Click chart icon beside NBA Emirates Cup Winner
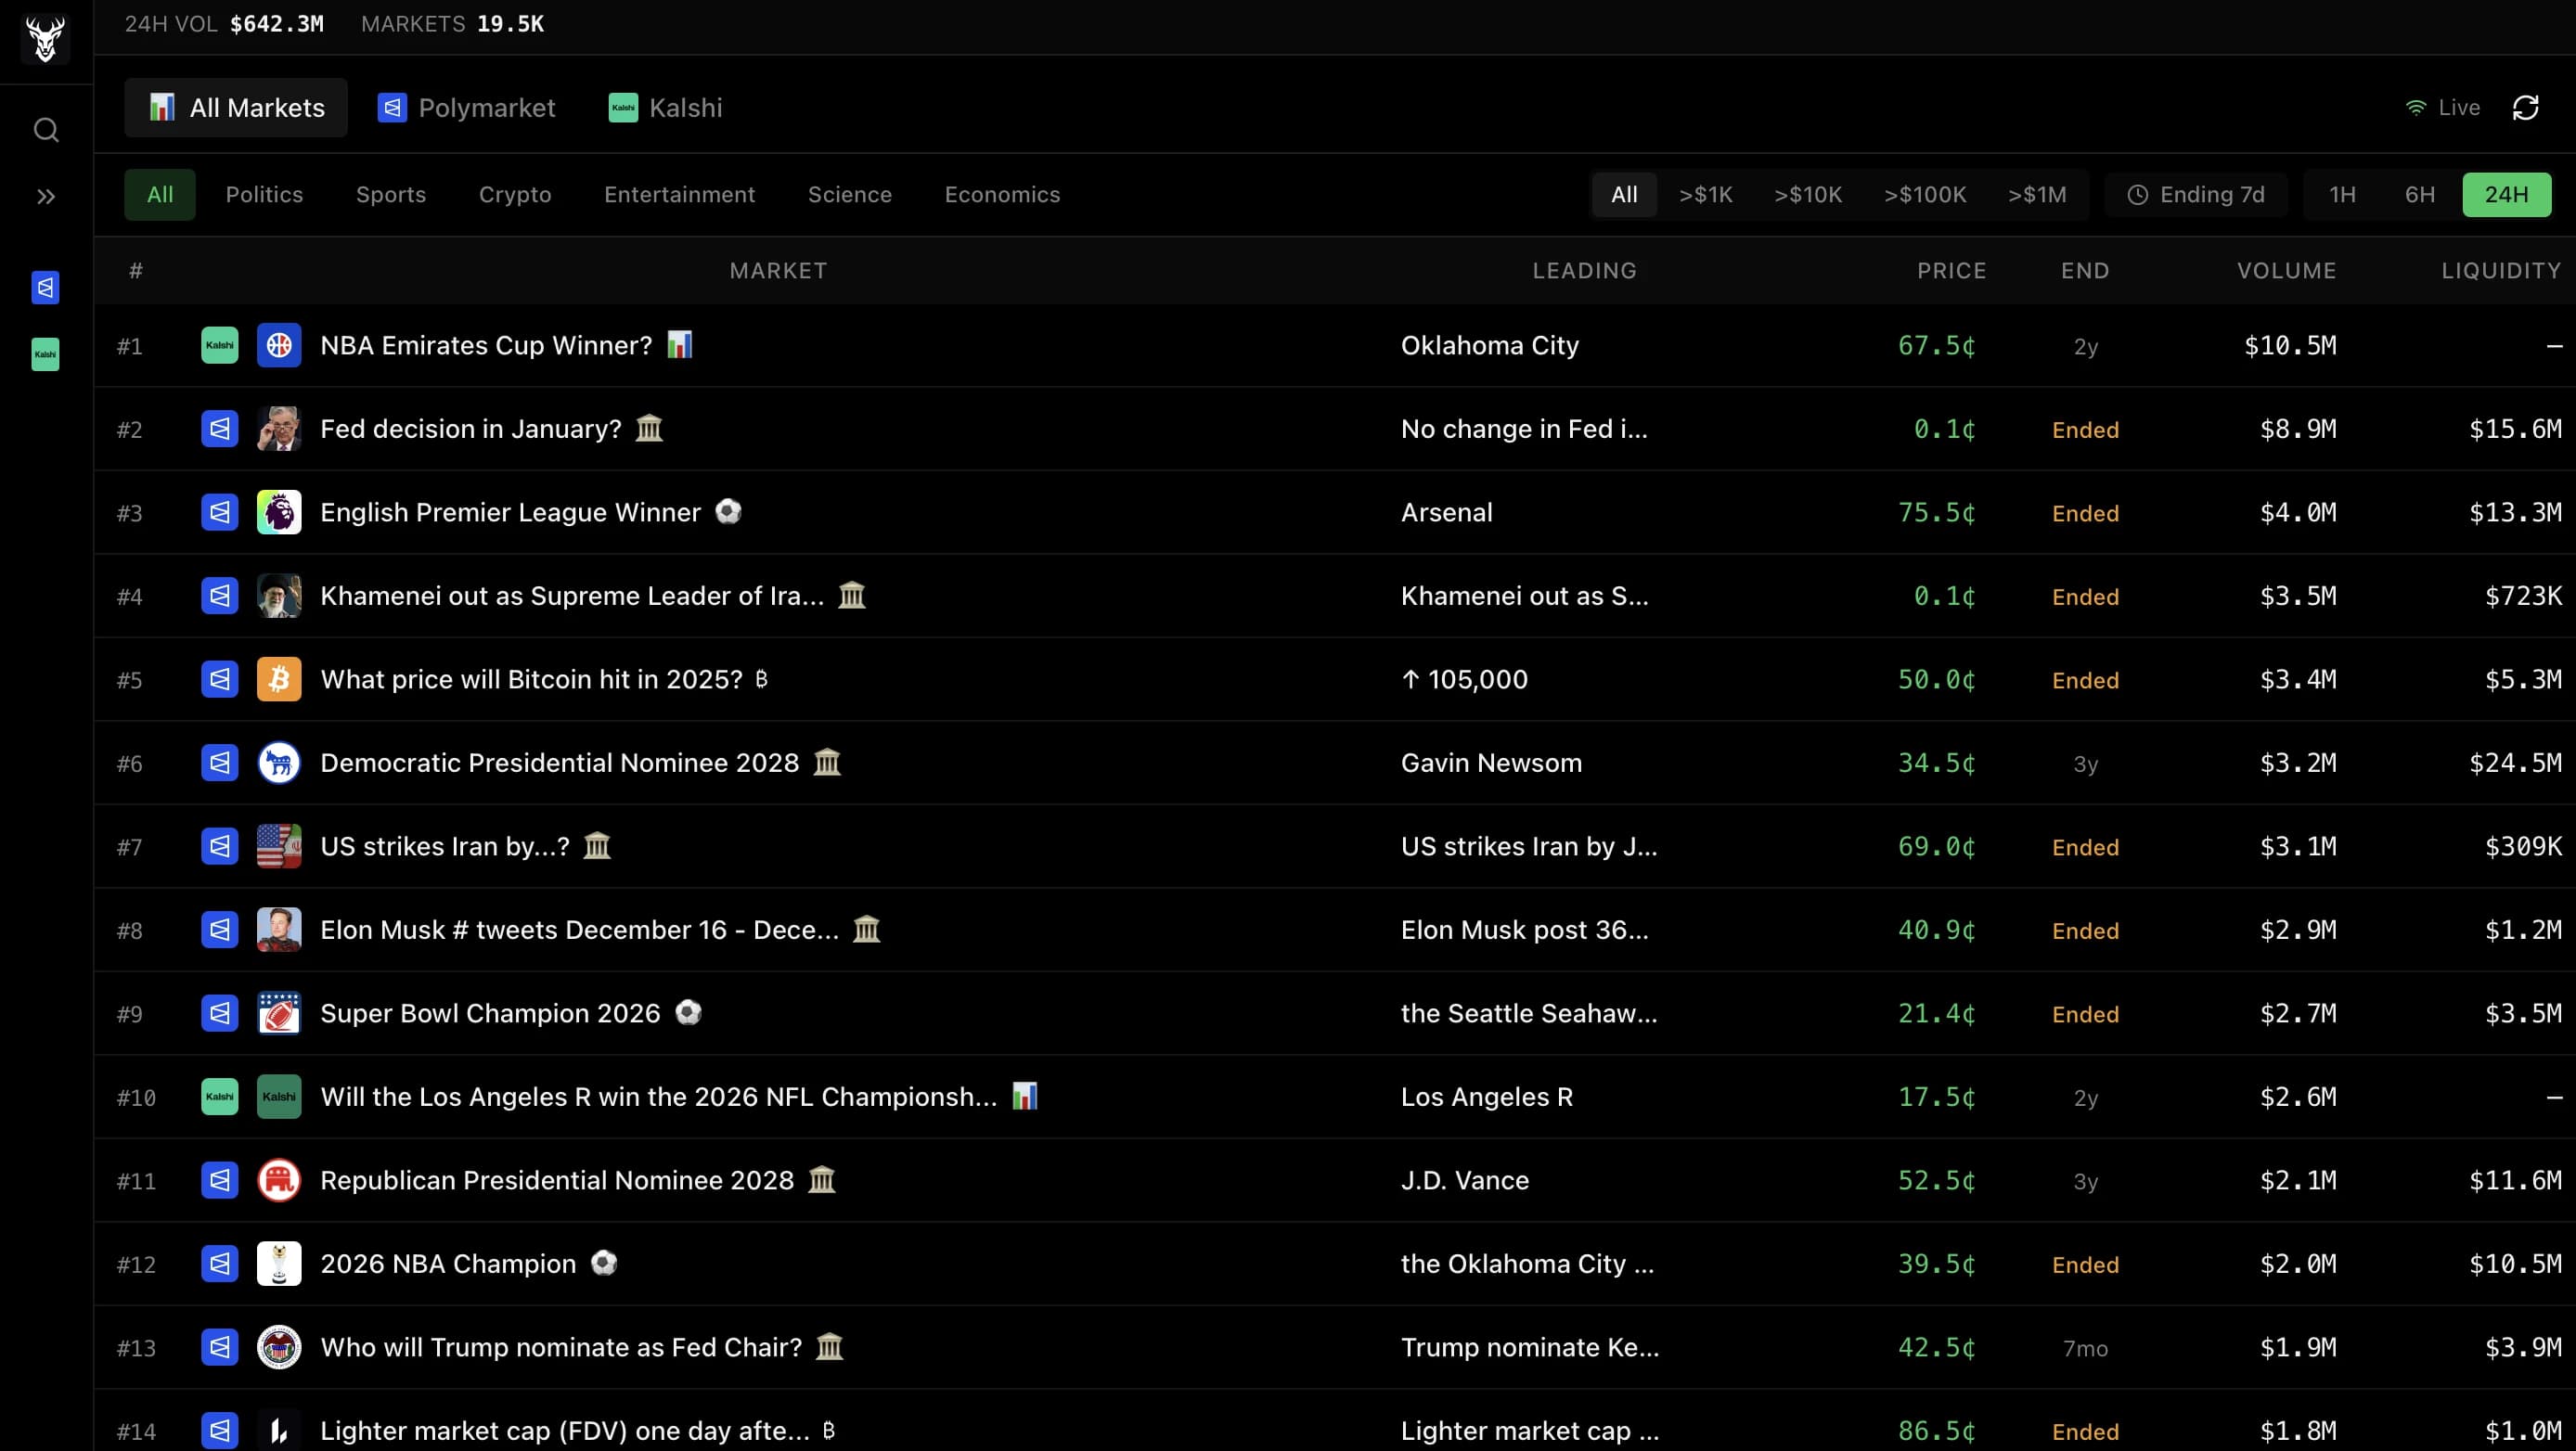This screenshot has width=2576, height=1451. pos(680,344)
